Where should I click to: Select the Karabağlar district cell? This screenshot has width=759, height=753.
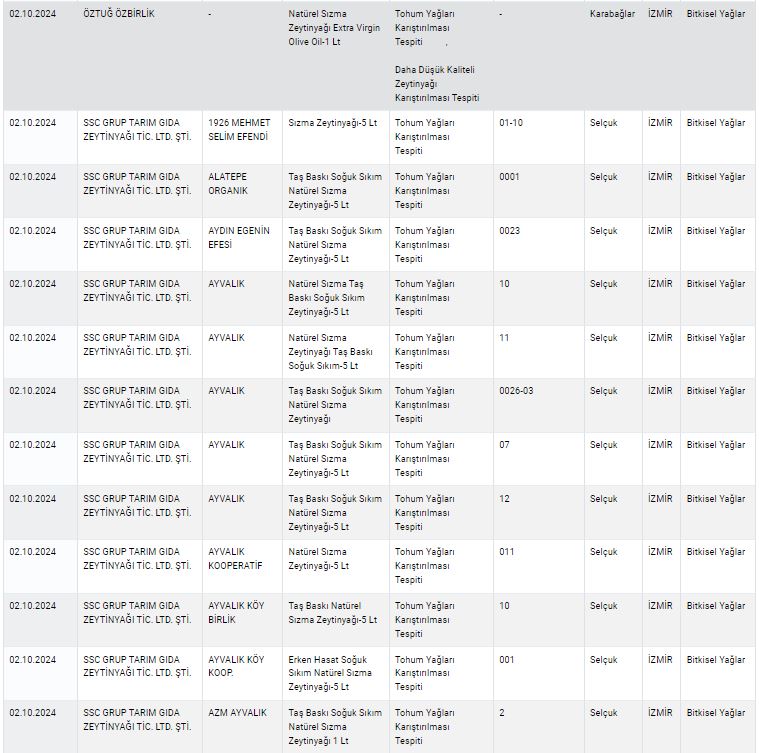[x=612, y=15]
